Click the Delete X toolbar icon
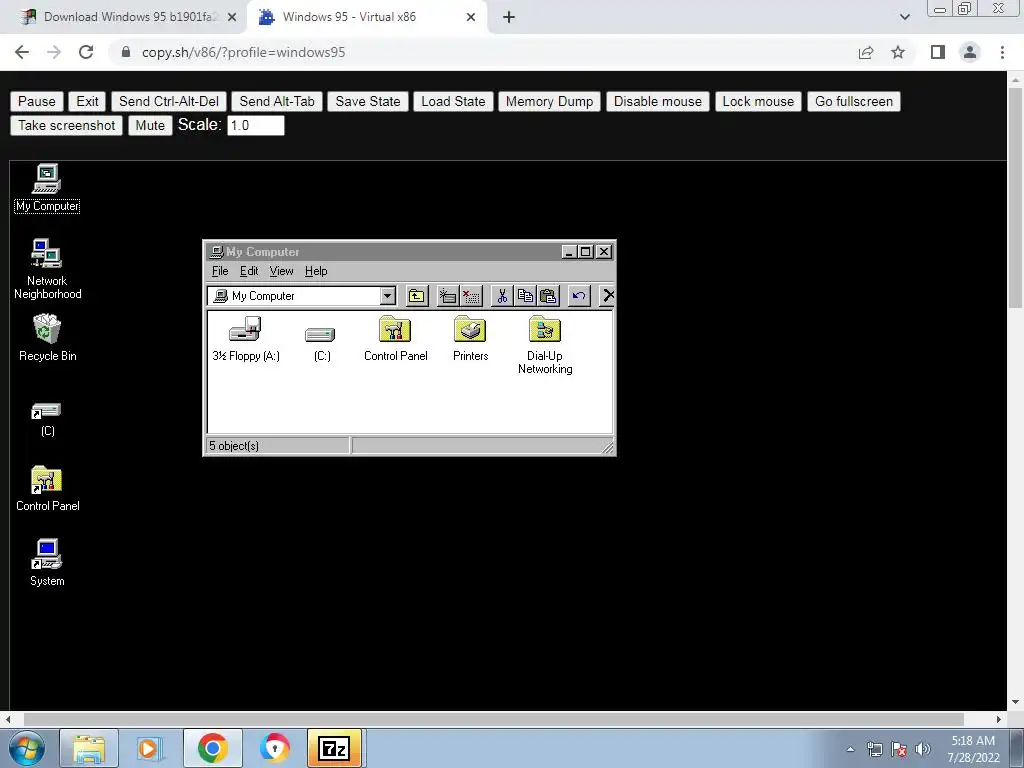The height and width of the screenshot is (768, 1024). (607, 296)
